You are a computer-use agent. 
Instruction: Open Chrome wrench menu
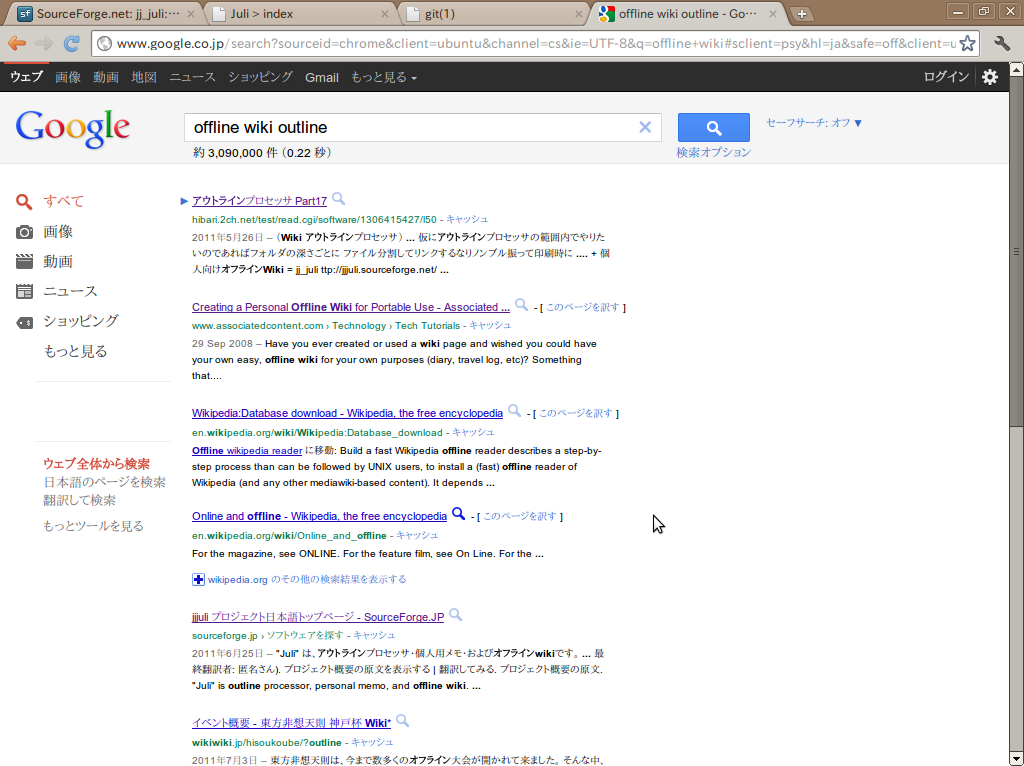coord(1002,44)
